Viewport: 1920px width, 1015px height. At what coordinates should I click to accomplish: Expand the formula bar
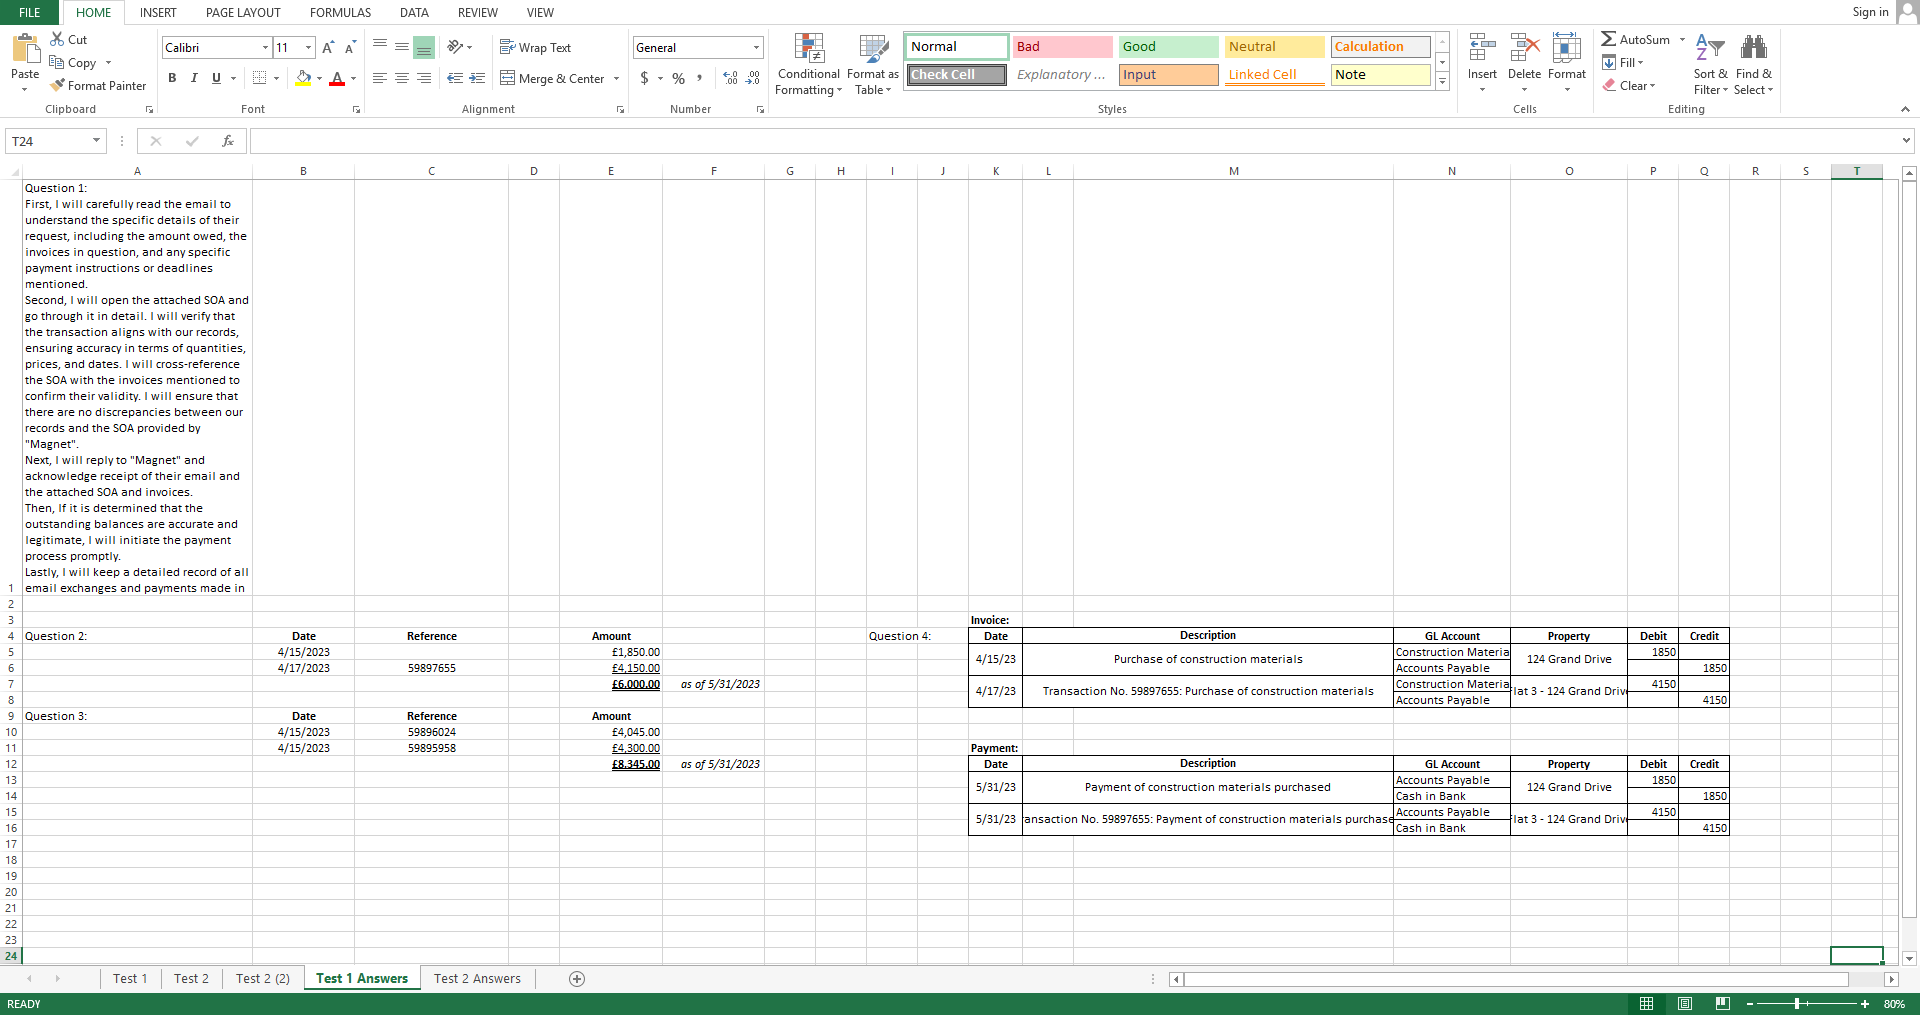1906,141
